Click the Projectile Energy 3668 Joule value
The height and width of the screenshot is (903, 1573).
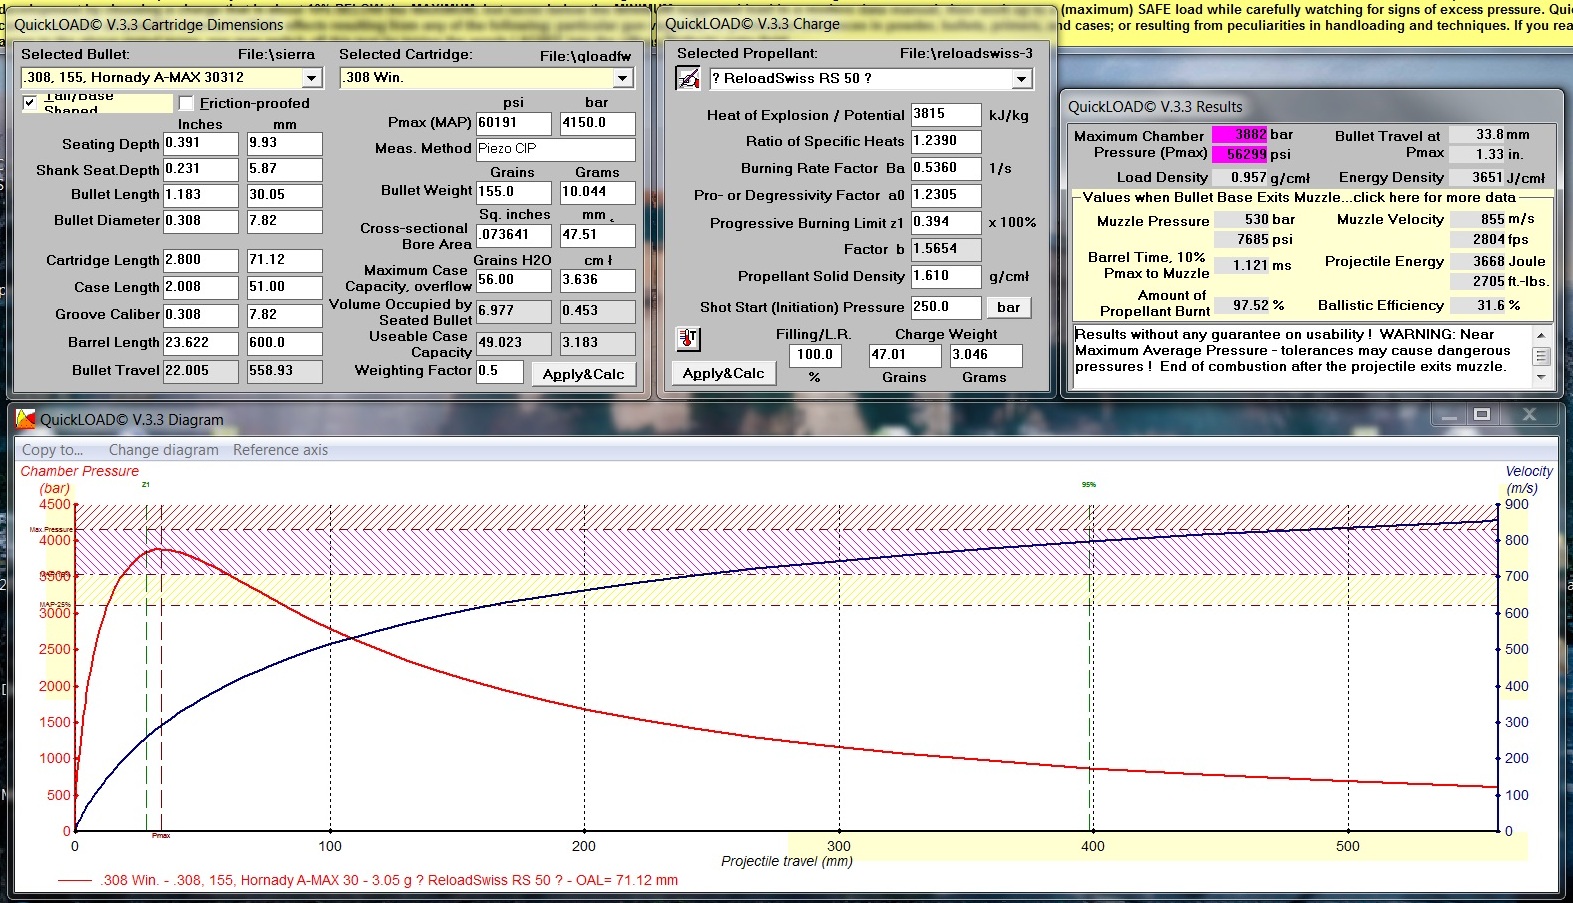1478,261
